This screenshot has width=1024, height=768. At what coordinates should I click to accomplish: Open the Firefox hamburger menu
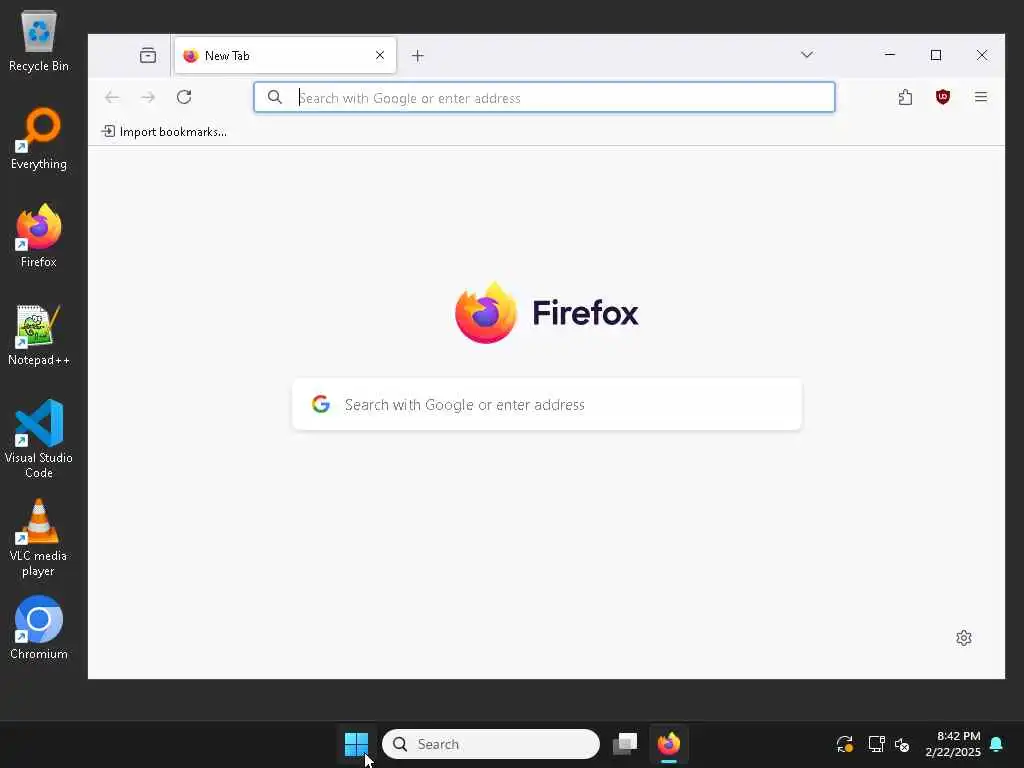coord(981,97)
